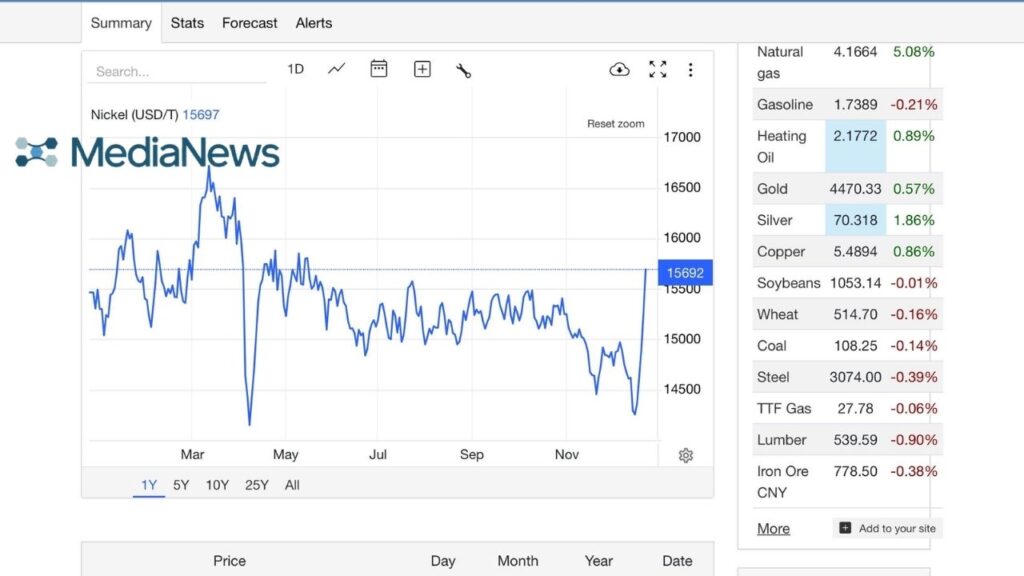Switch to the Forecast tab
This screenshot has height=576, width=1024.
(x=250, y=22)
